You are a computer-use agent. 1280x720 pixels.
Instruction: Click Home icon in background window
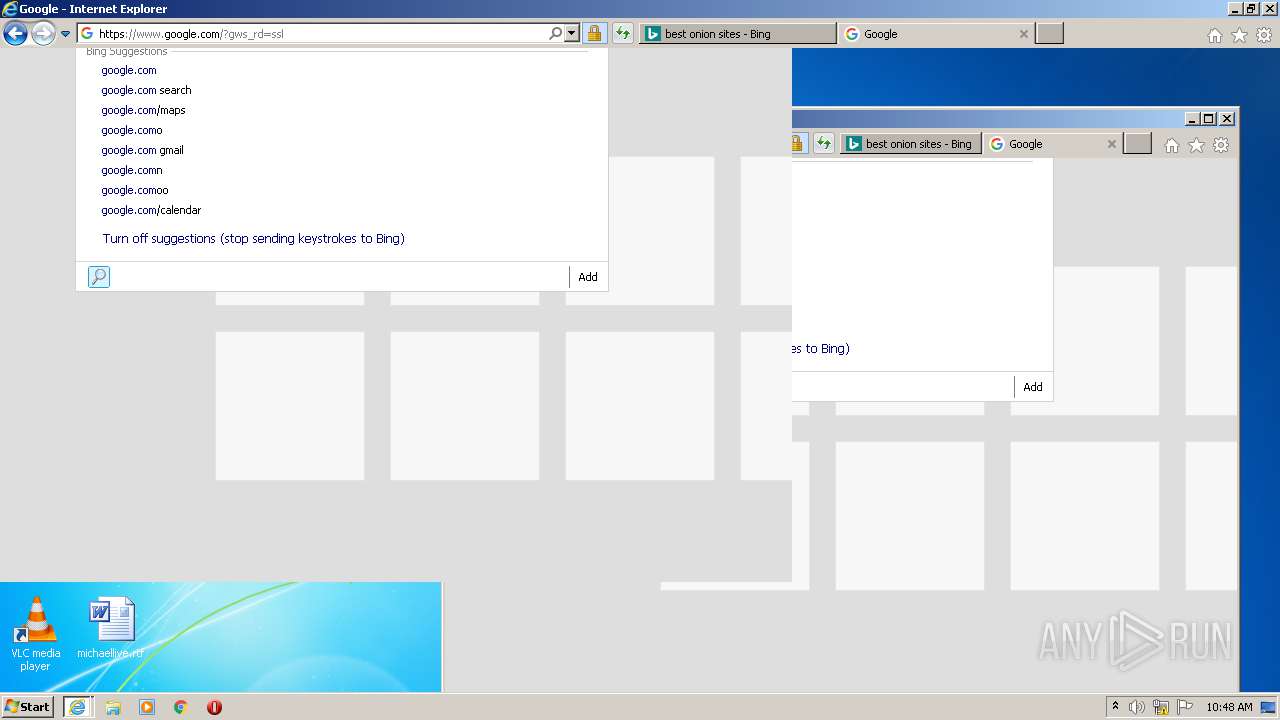coord(1172,145)
